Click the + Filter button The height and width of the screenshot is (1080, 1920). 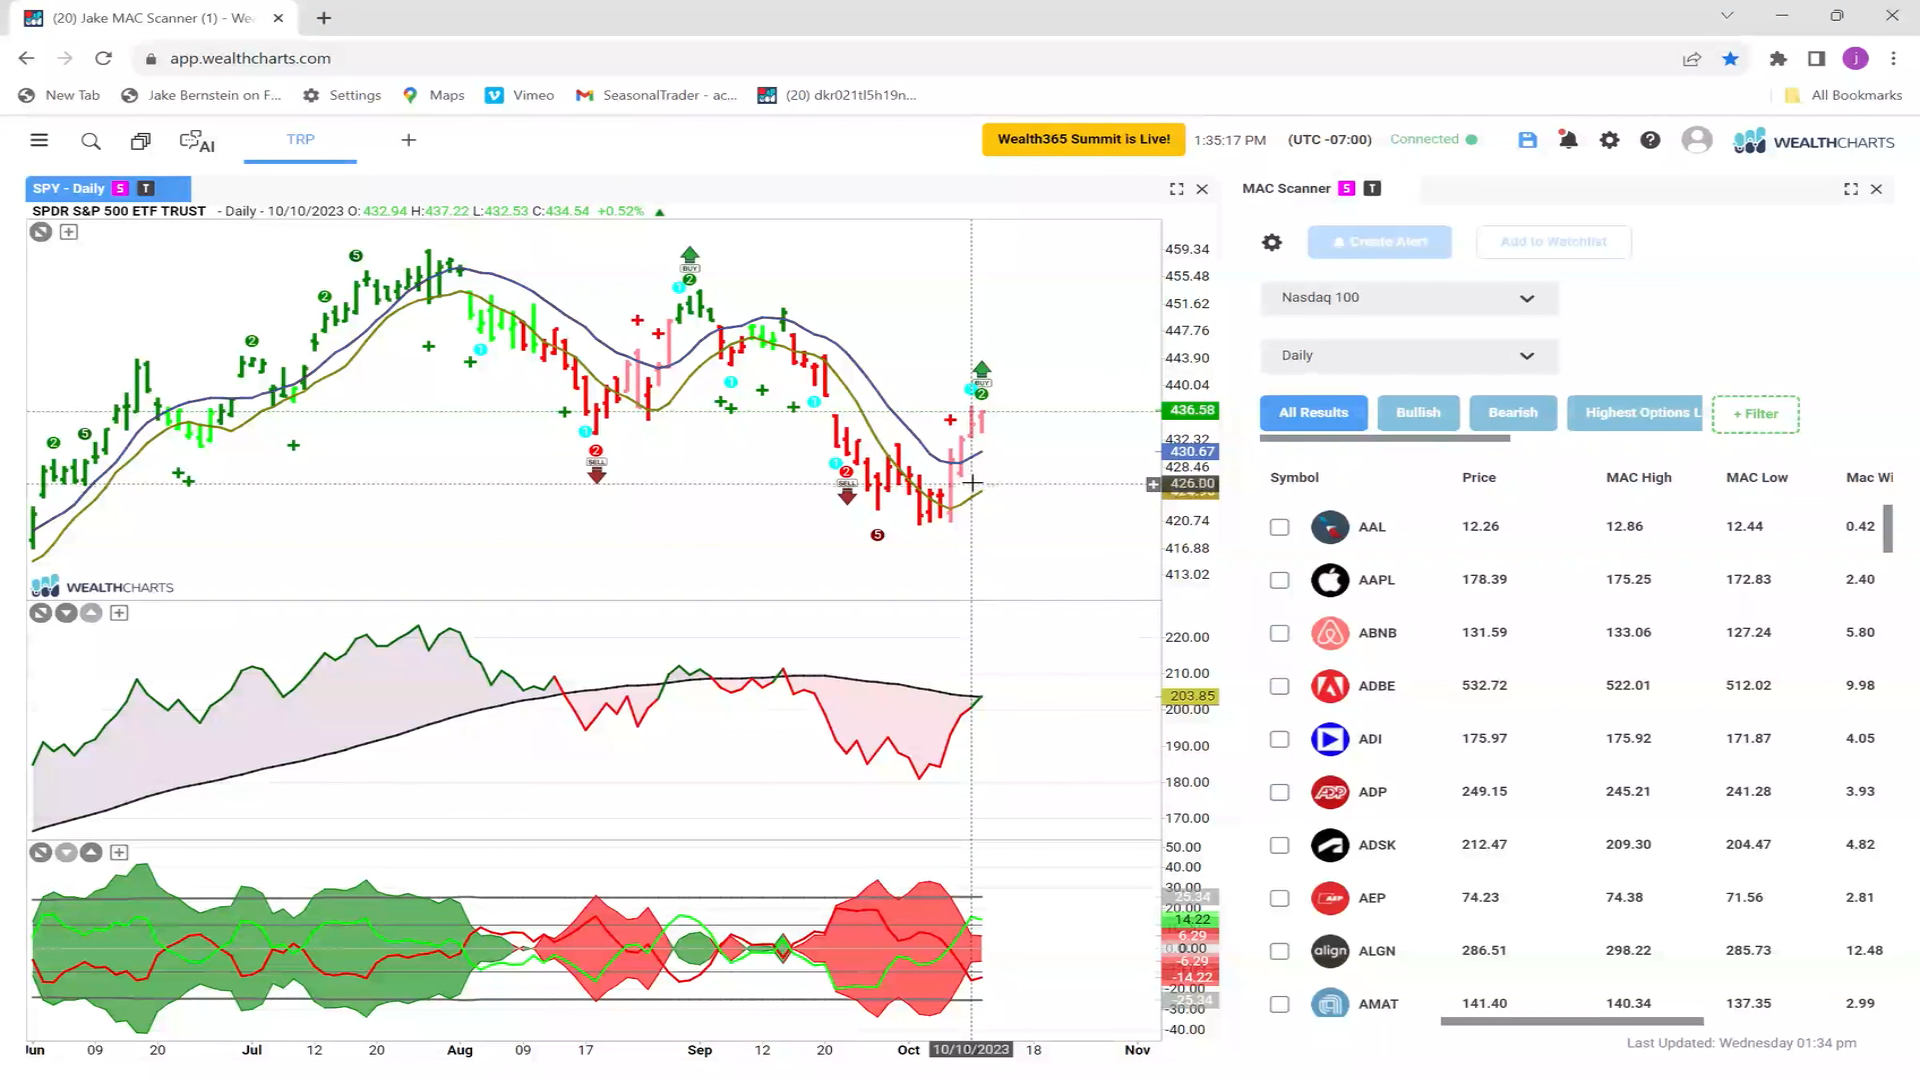click(x=1755, y=414)
